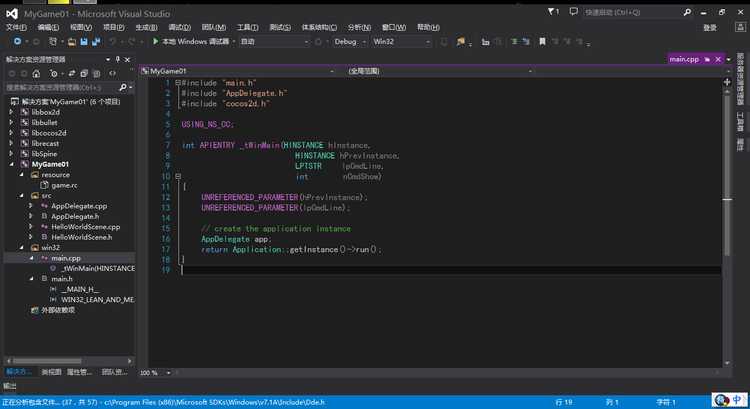Viewport: 750px width, 409px height.
Task: Collapse the function body outline at line 10
Action: (177, 177)
